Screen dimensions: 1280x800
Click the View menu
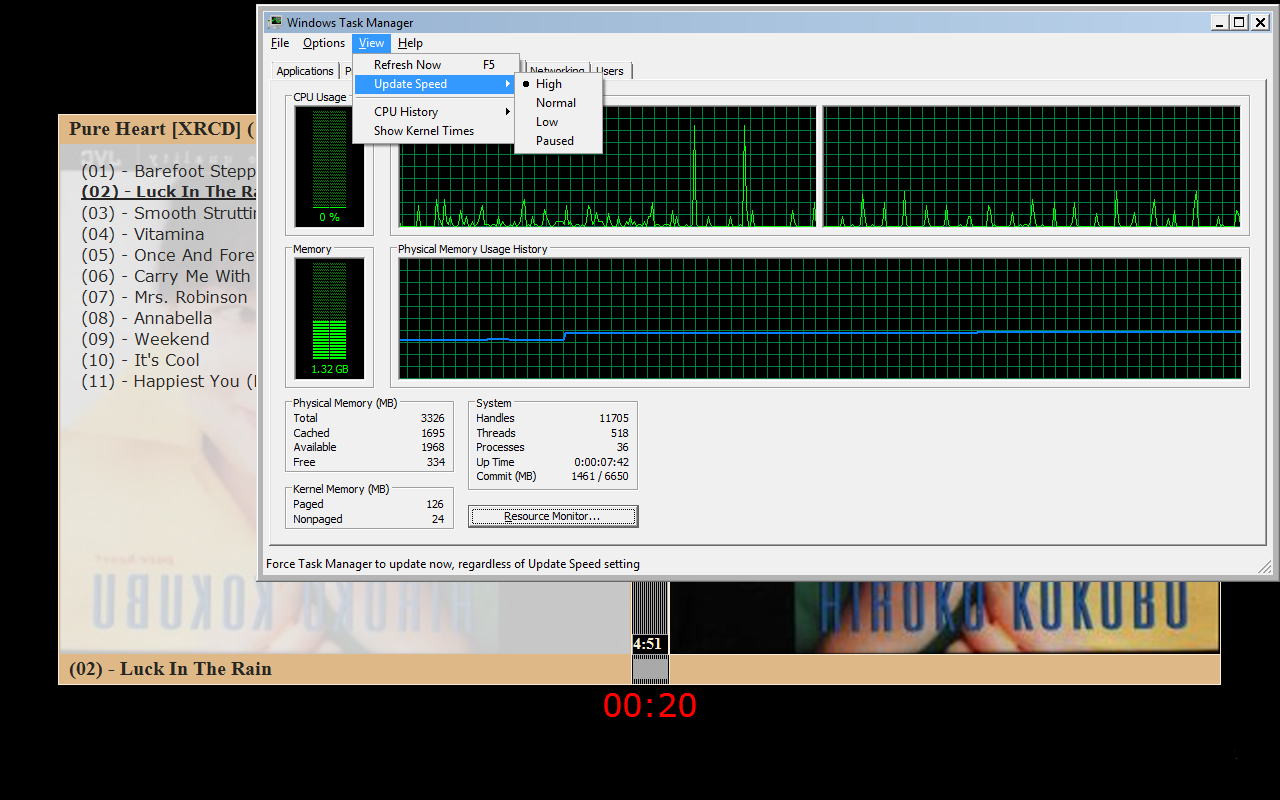[x=371, y=43]
